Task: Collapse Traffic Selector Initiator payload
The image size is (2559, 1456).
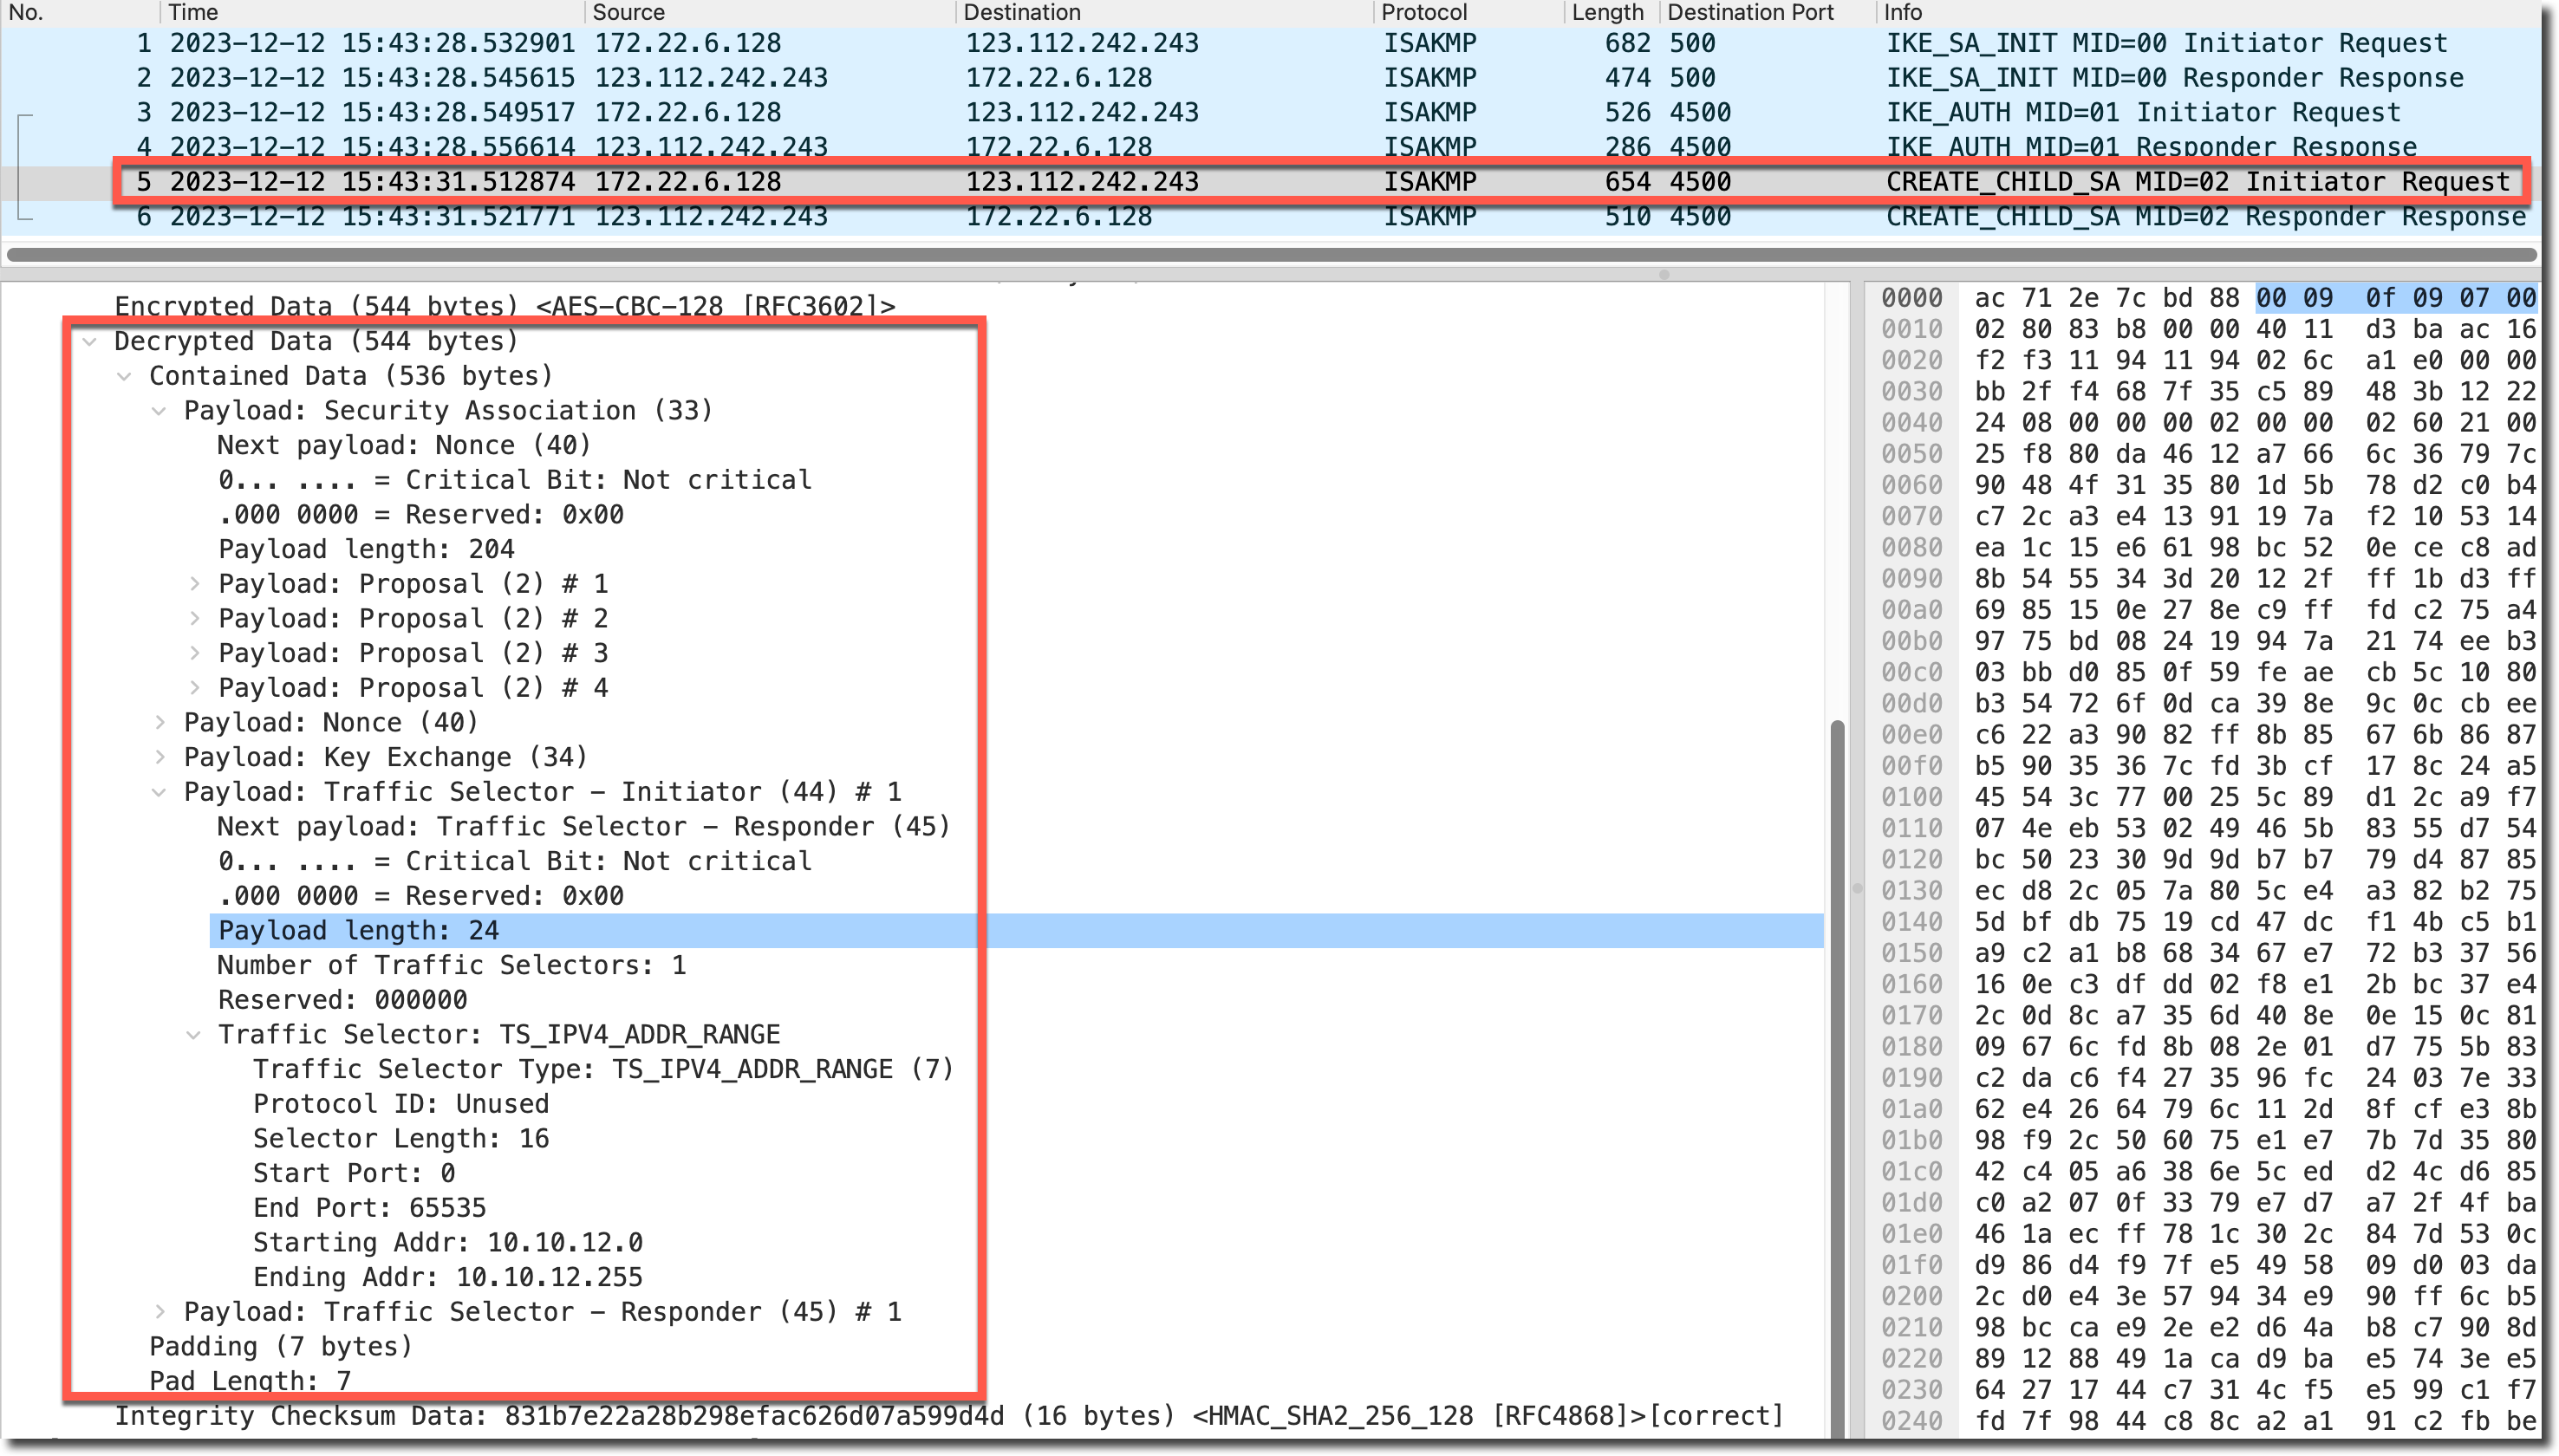Action: pos(159,793)
